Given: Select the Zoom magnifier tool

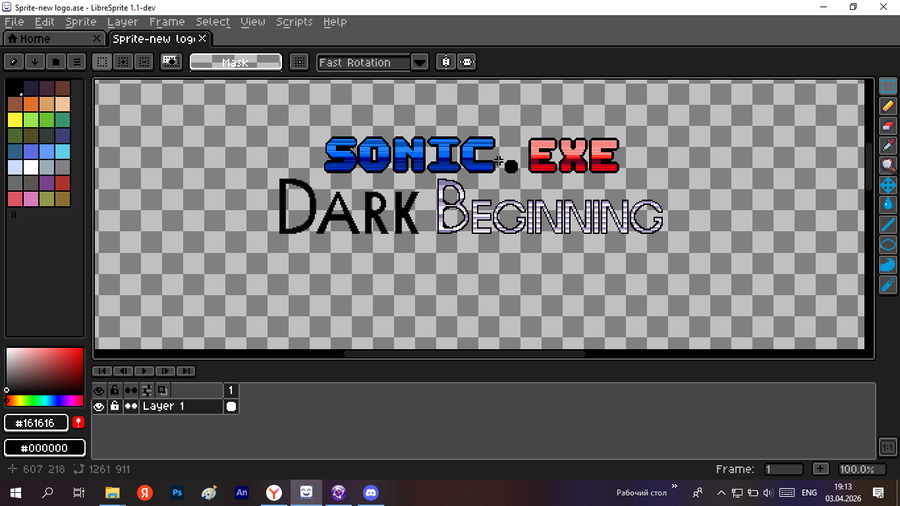Looking at the screenshot, I should click(x=888, y=166).
